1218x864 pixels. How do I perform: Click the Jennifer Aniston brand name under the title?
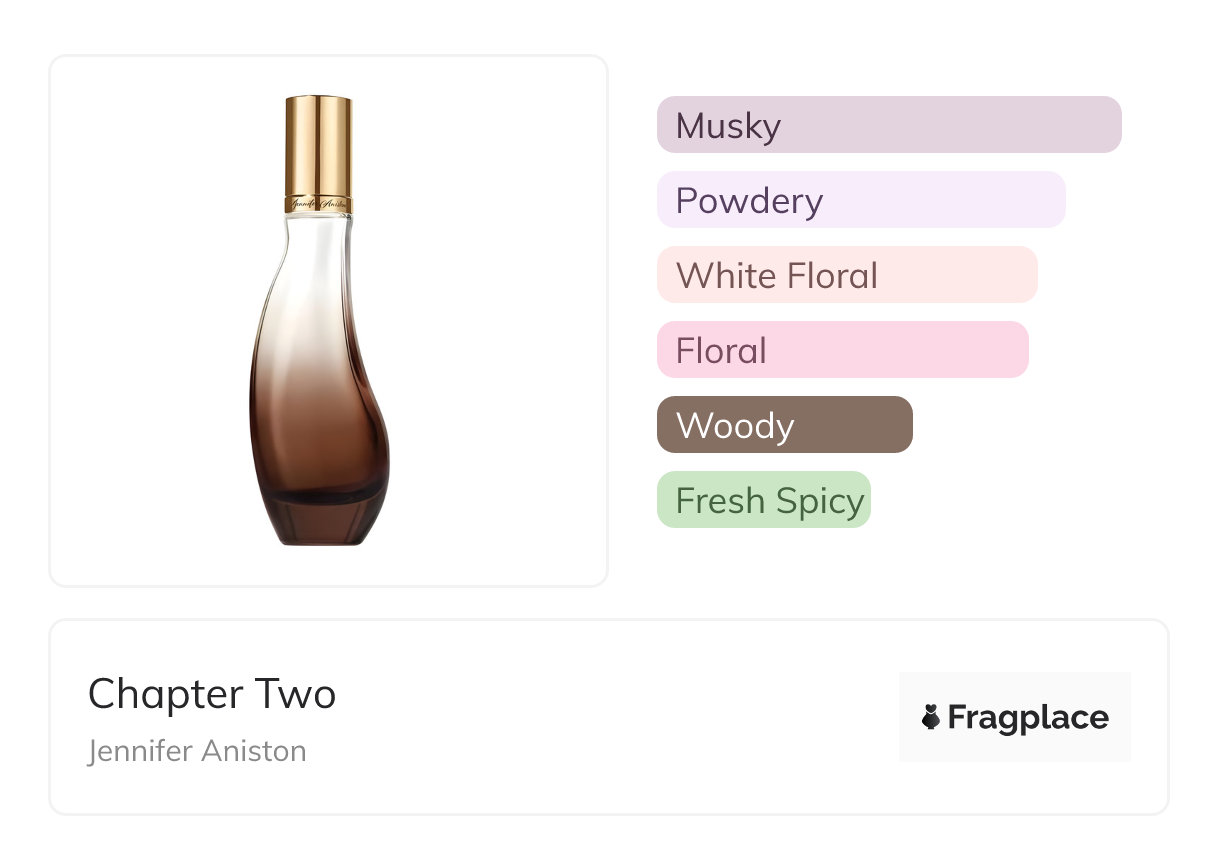[x=197, y=751]
